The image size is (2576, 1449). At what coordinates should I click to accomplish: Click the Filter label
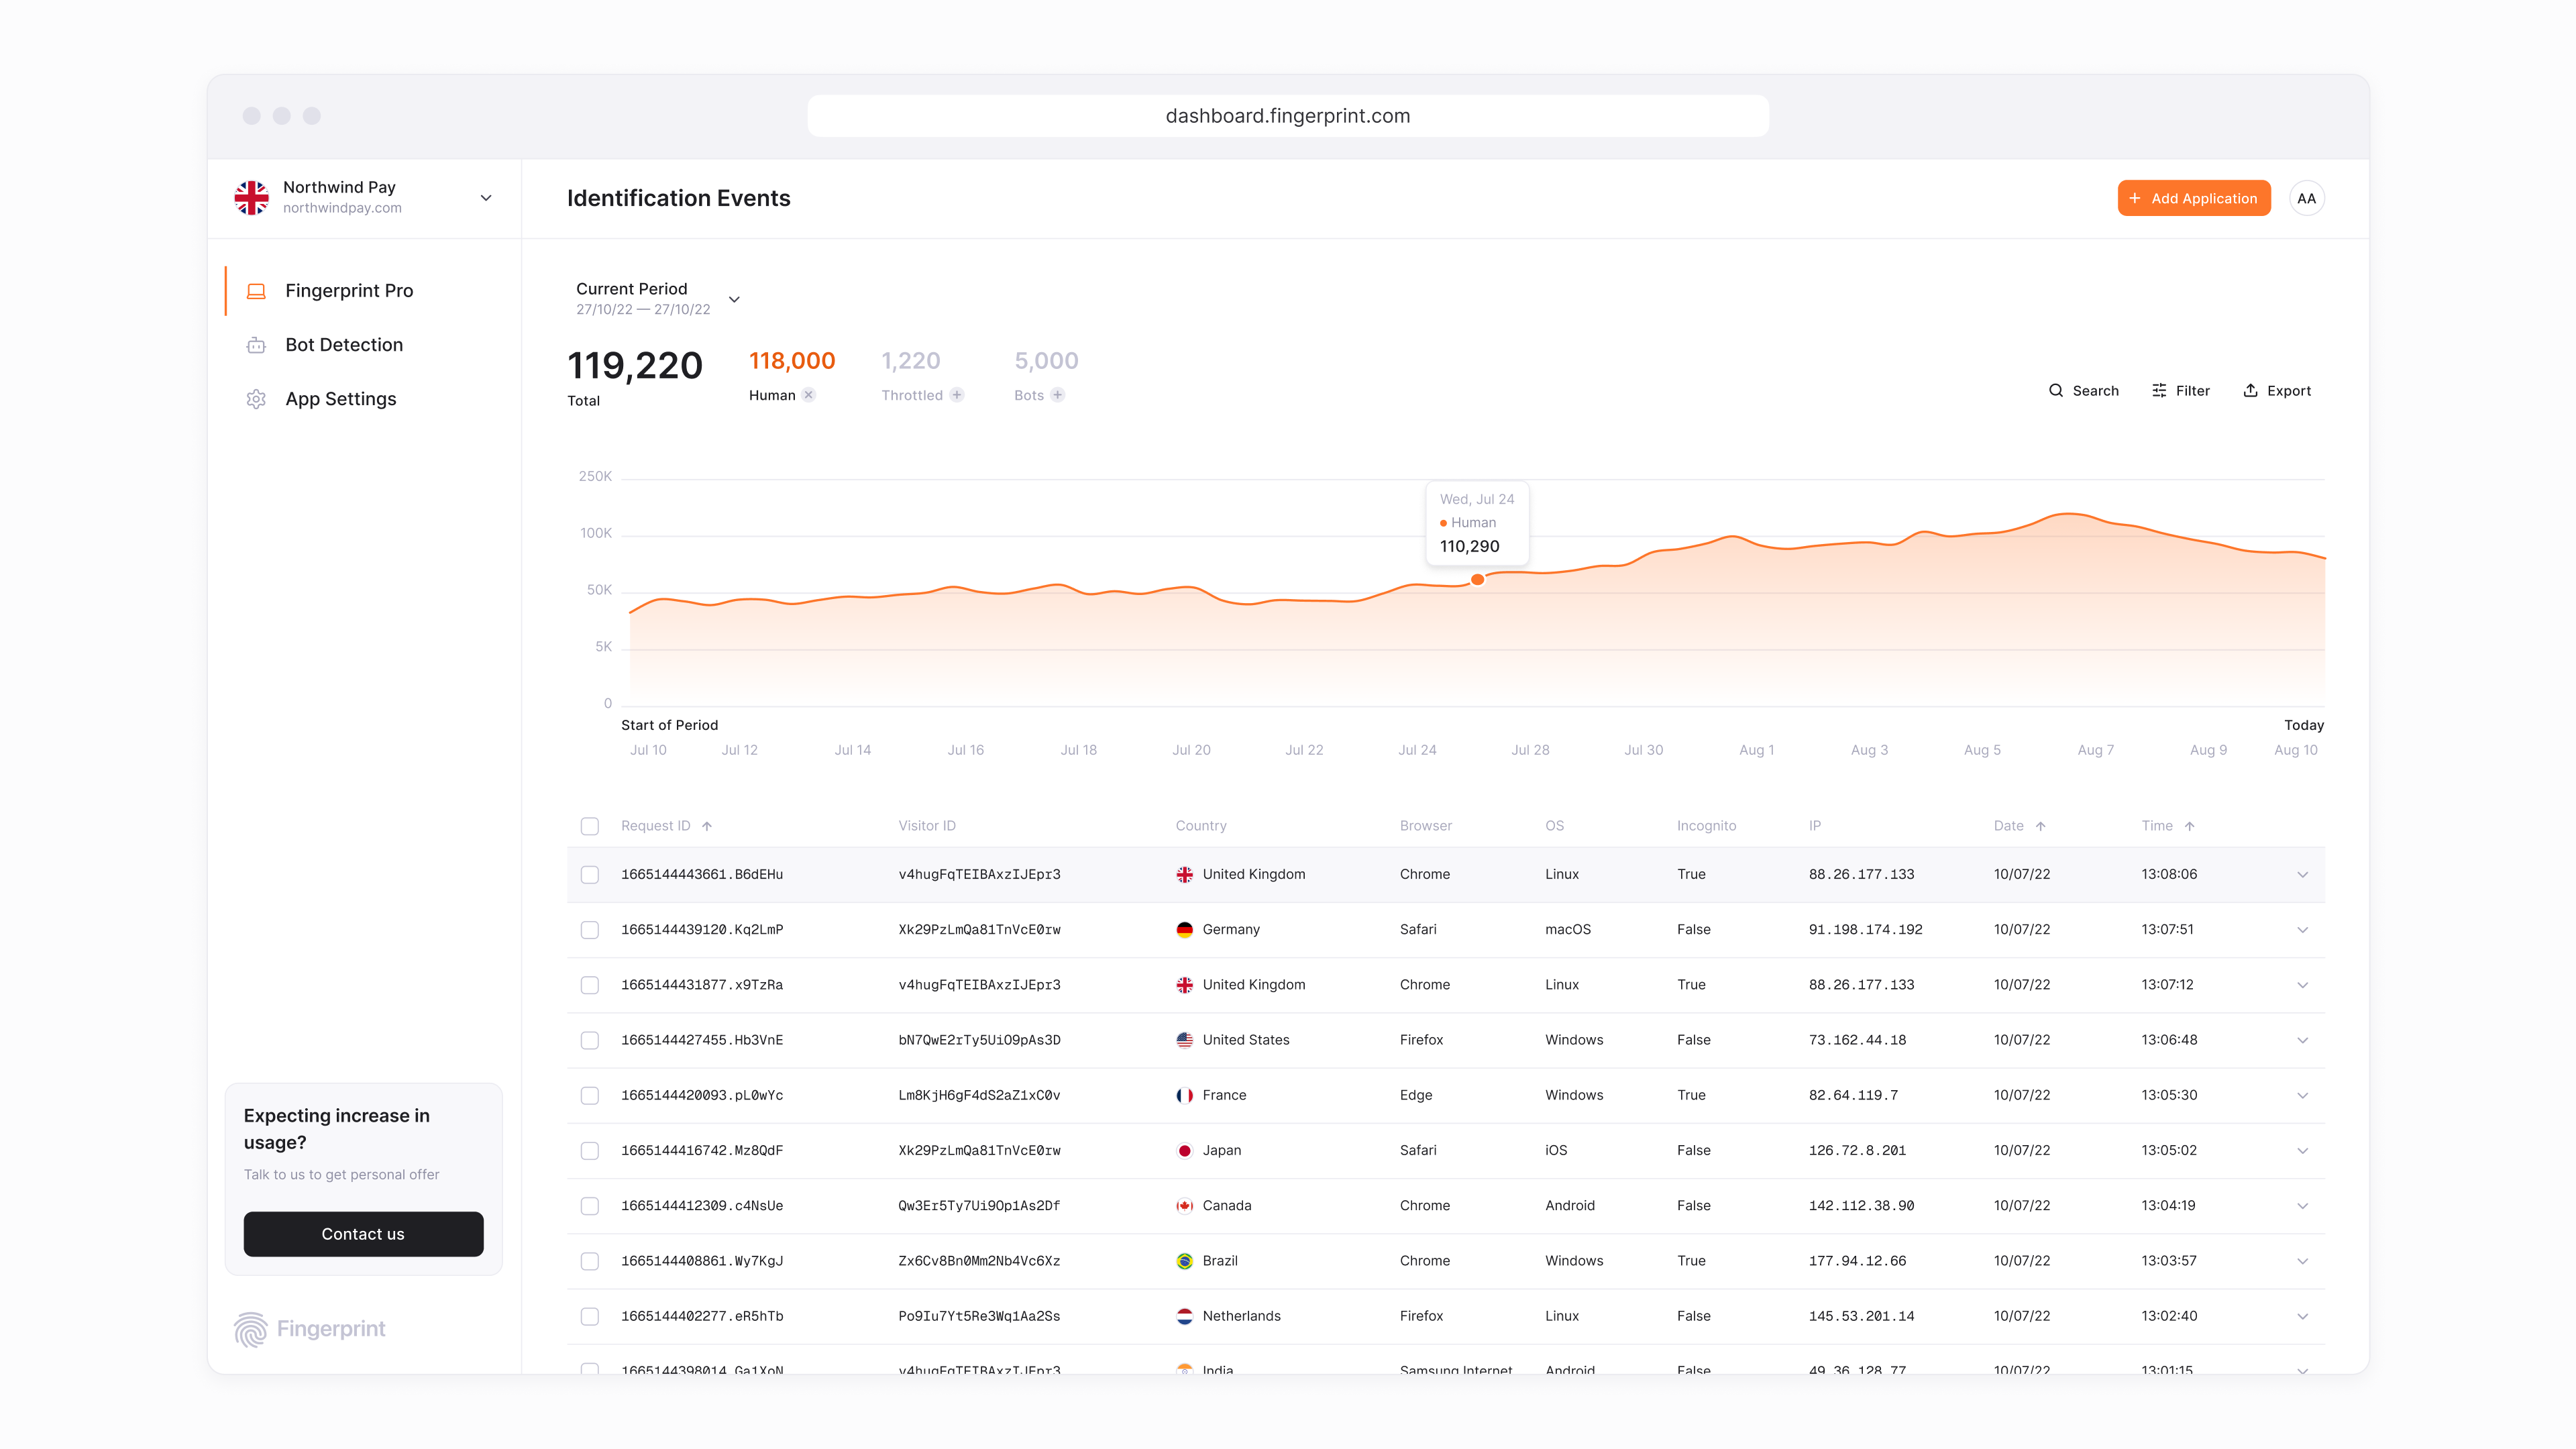click(x=2193, y=391)
